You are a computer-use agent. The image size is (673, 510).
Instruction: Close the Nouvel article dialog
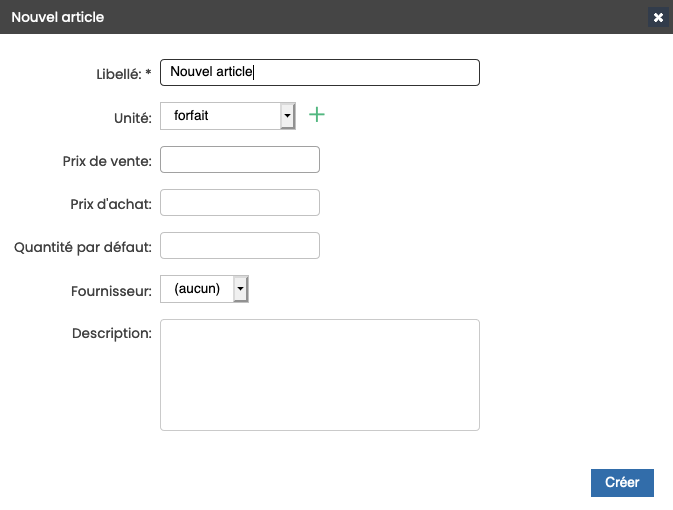pos(658,17)
